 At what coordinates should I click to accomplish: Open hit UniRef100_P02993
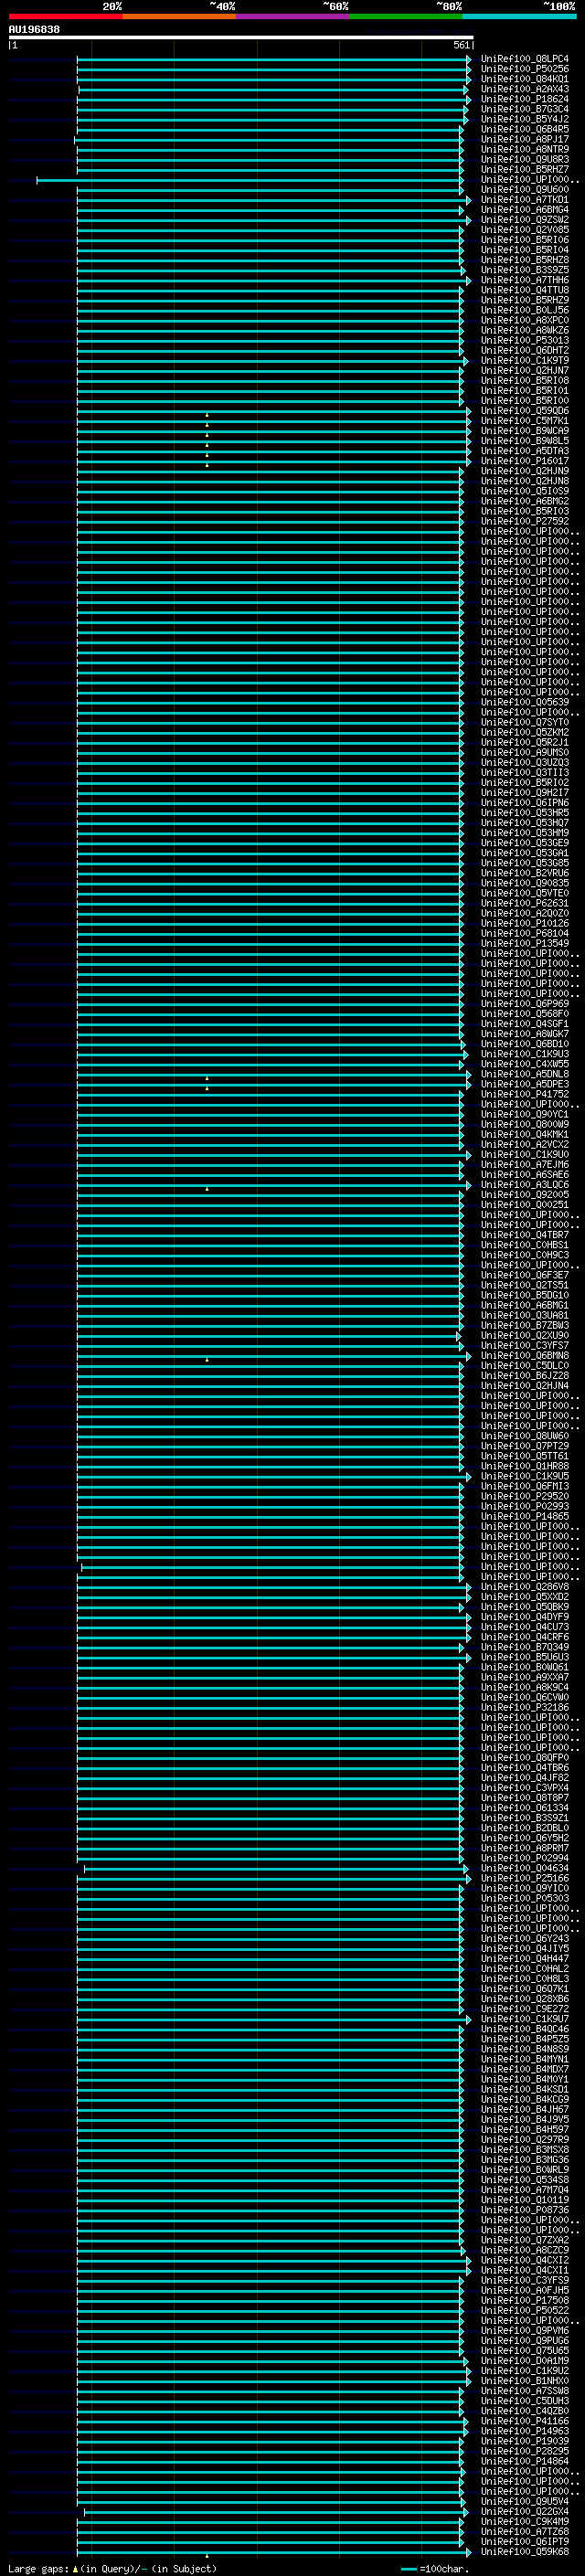pos(525,1506)
